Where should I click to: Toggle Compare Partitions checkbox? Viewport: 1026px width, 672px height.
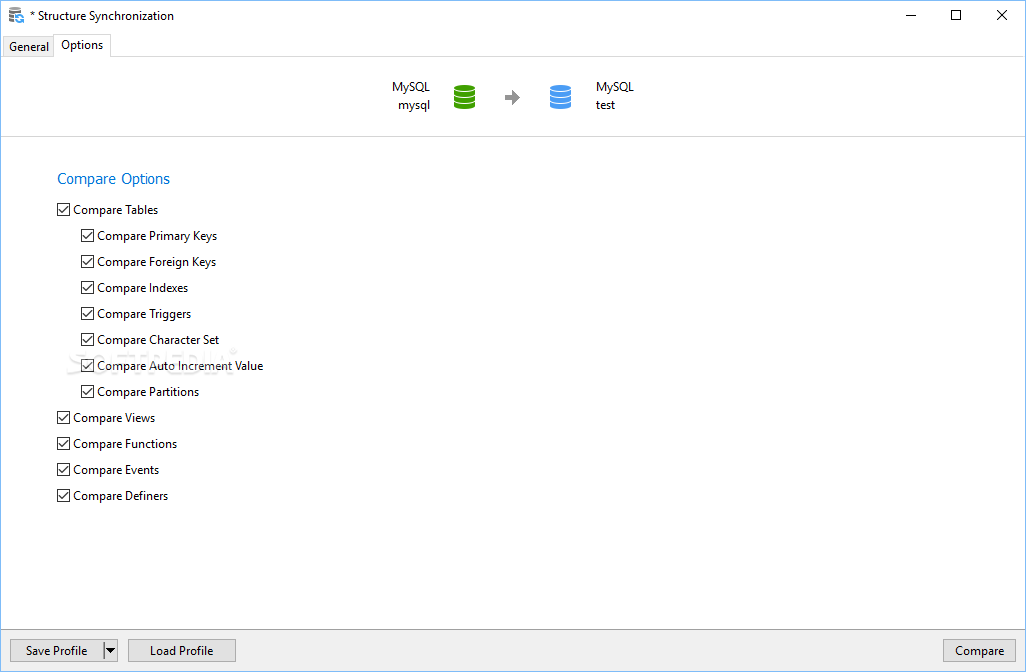[x=87, y=392]
